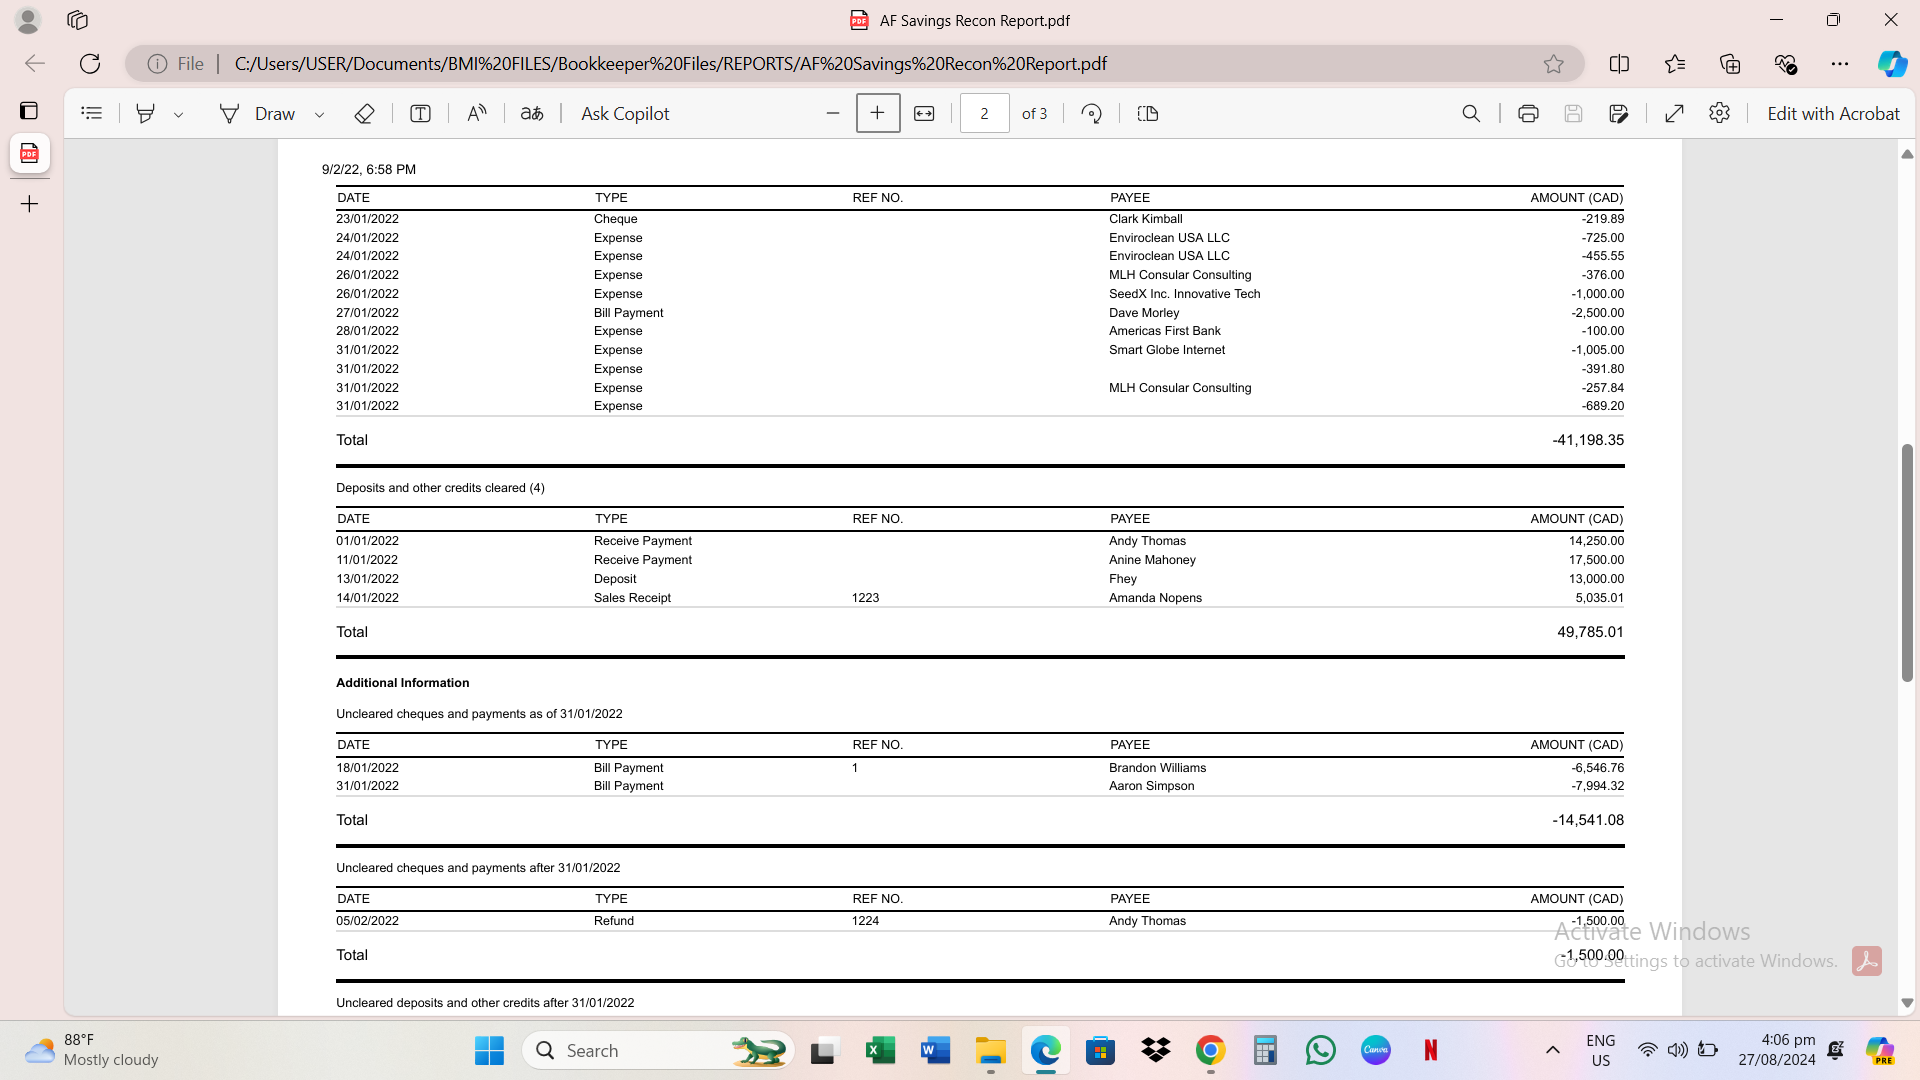Select the Erase tool
Screen dimensions: 1920x1080
pyautogui.click(x=364, y=114)
